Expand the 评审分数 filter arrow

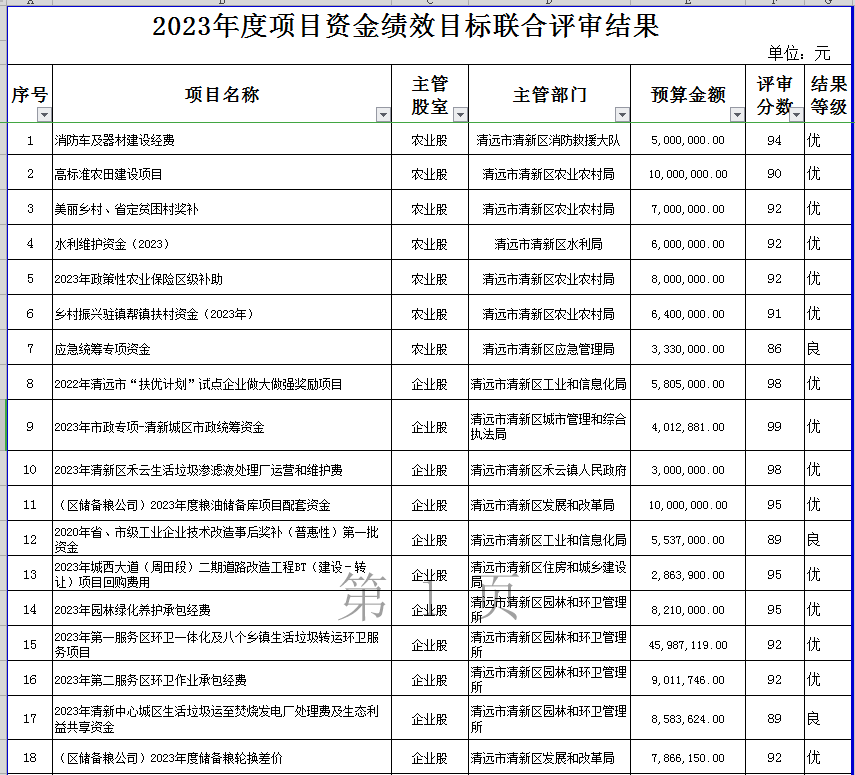coord(796,115)
